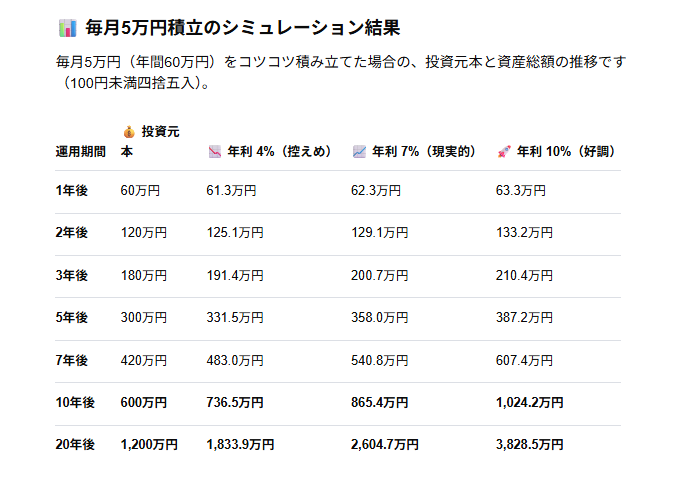688x479 pixels.
Task: Click the 3,828.5万円 cell
Action: (x=530, y=445)
